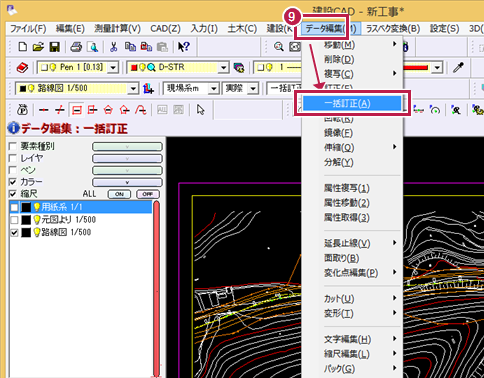484x378 pixels.
Task: Select the eyedropper tool icon
Action: tap(458, 68)
